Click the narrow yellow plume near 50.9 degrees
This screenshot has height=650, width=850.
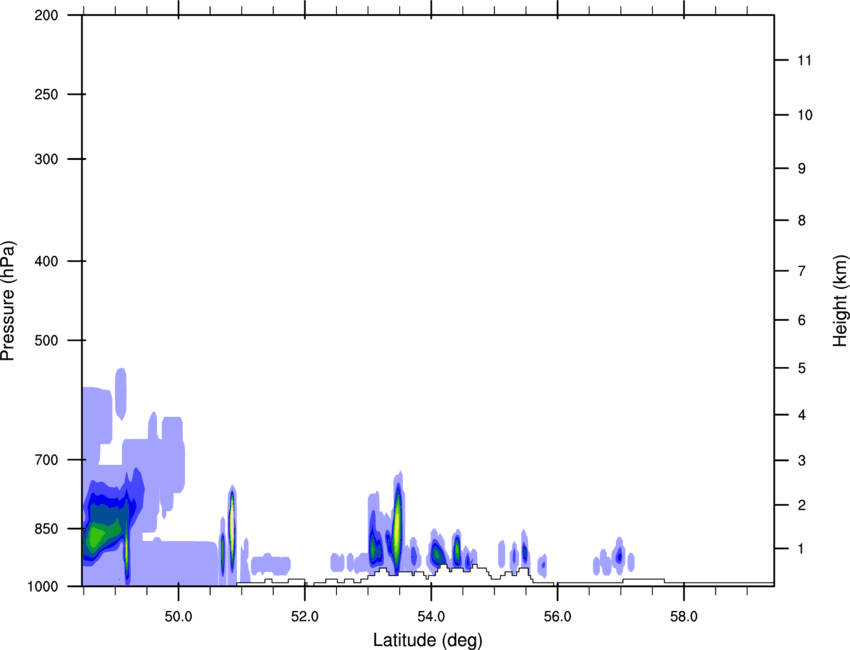232,523
